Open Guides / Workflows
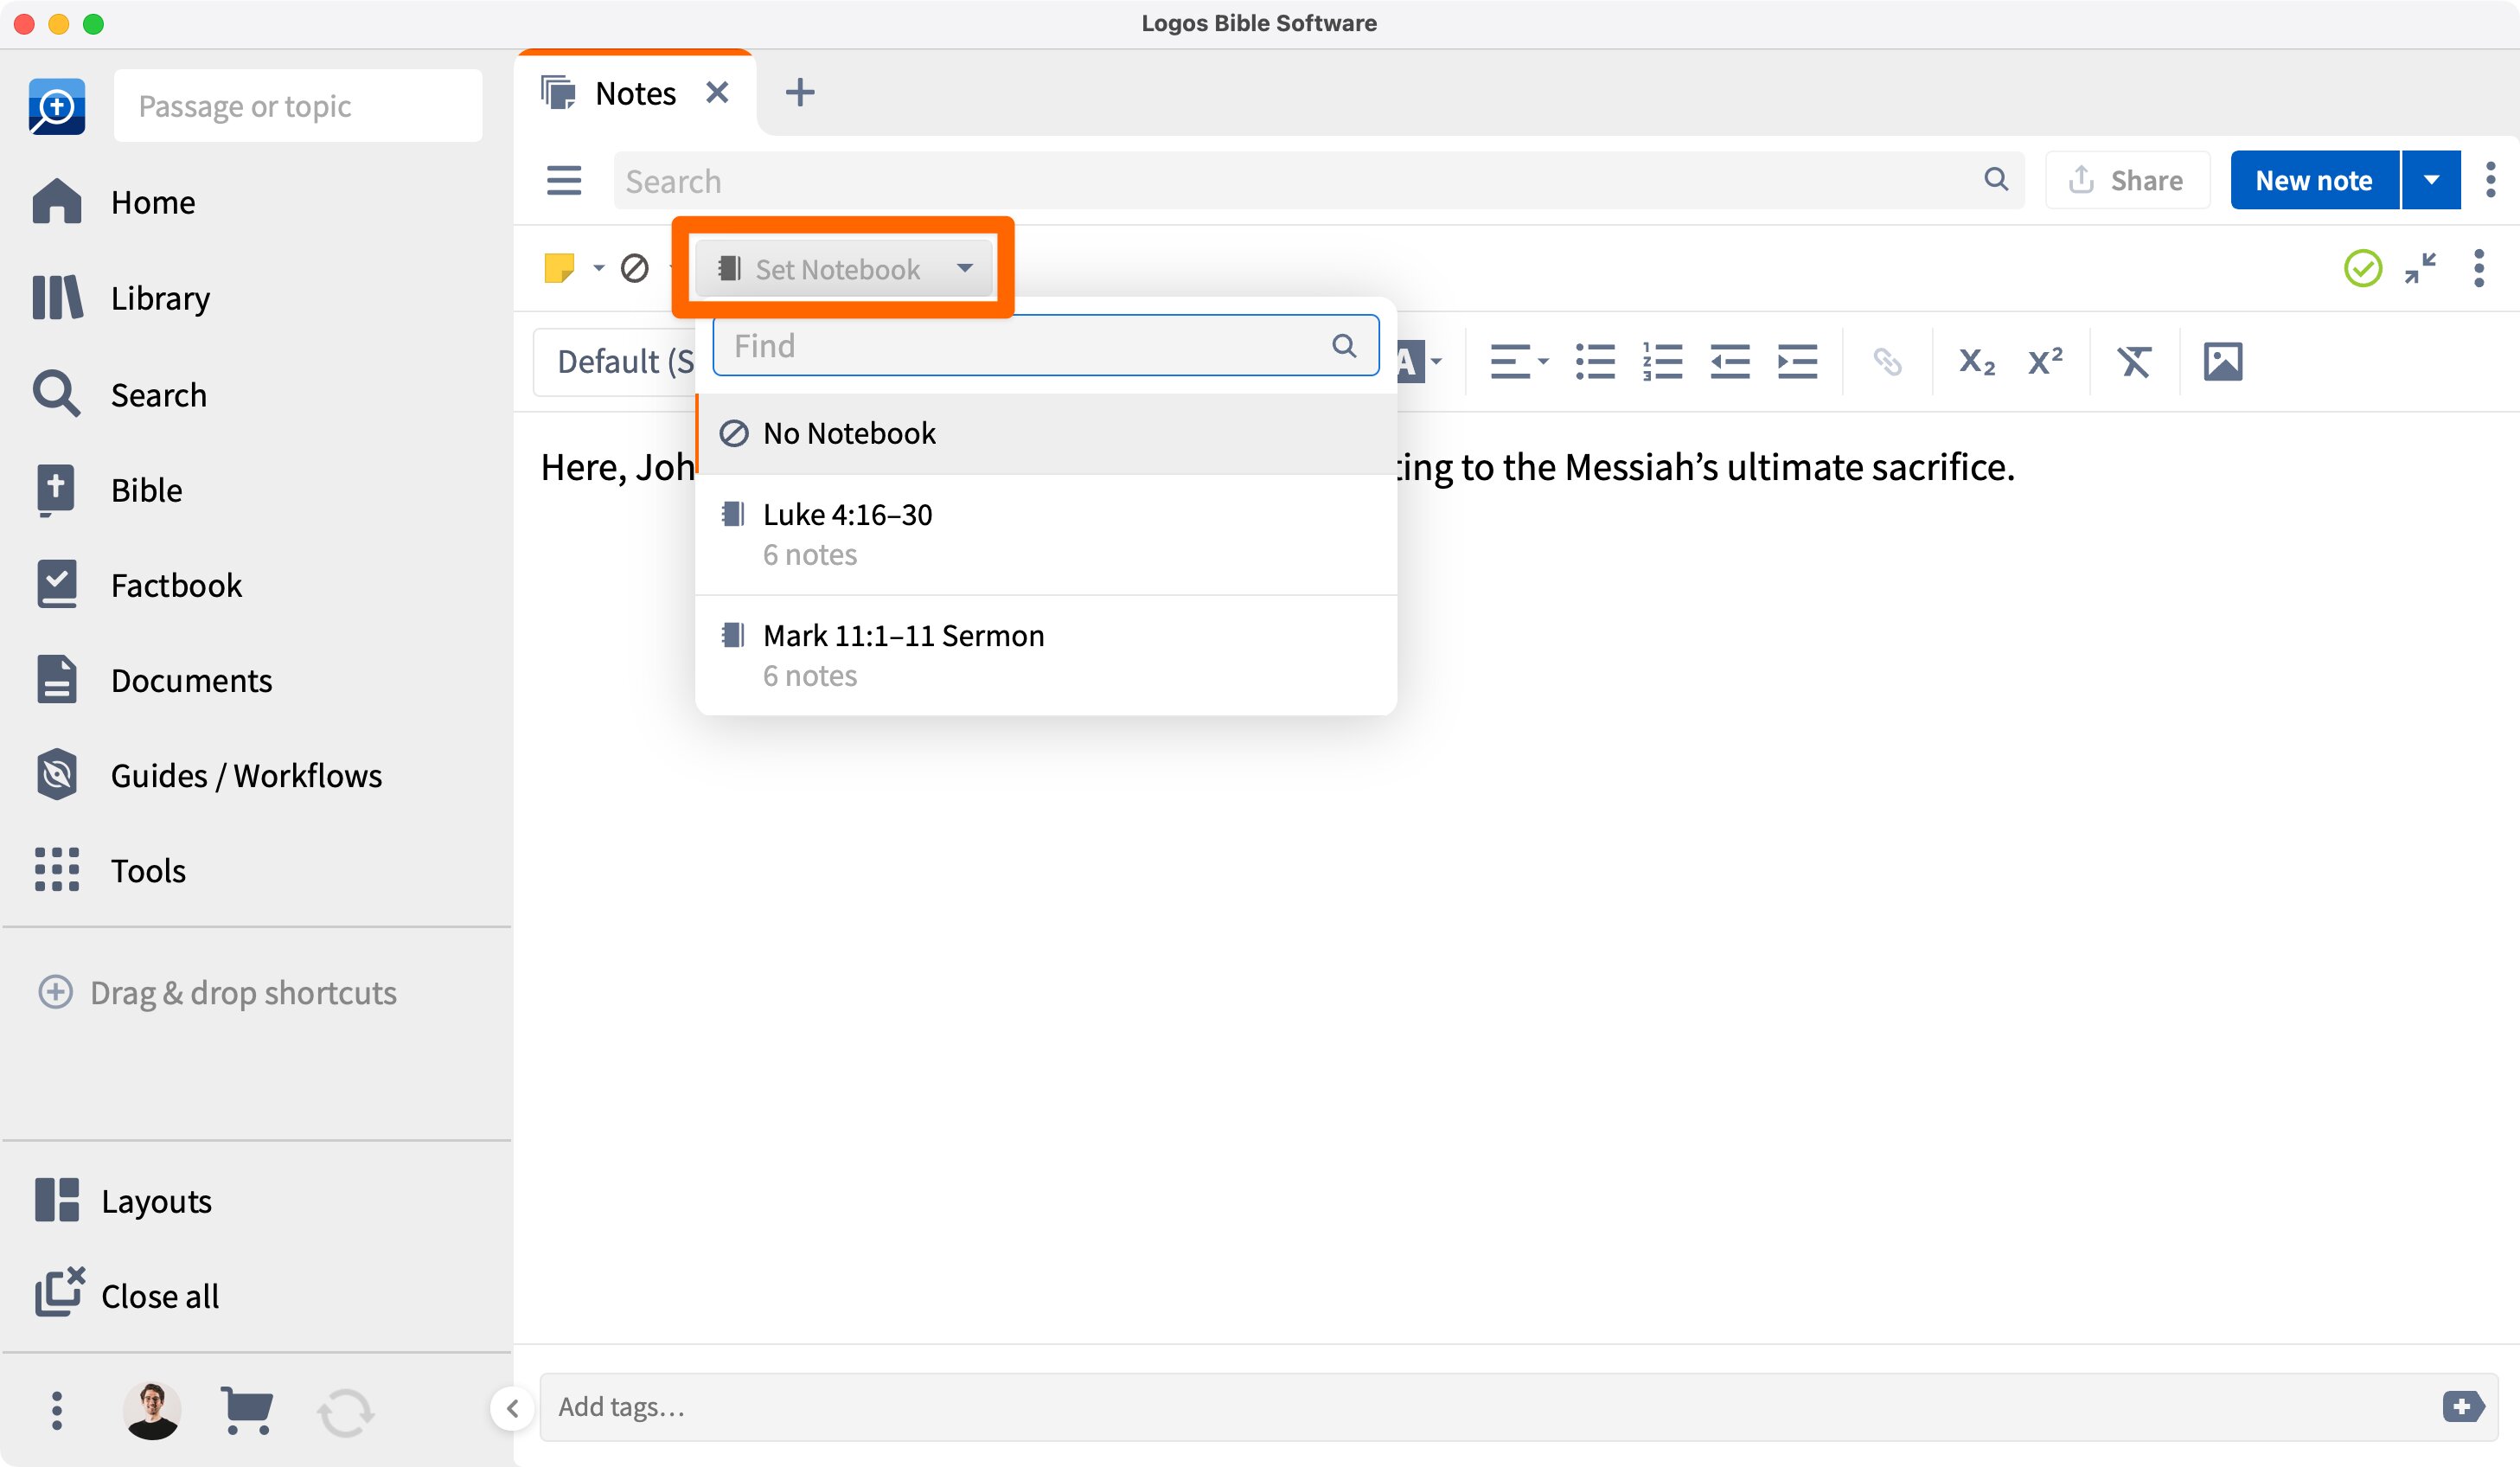This screenshot has width=2520, height=1467. coord(207,775)
